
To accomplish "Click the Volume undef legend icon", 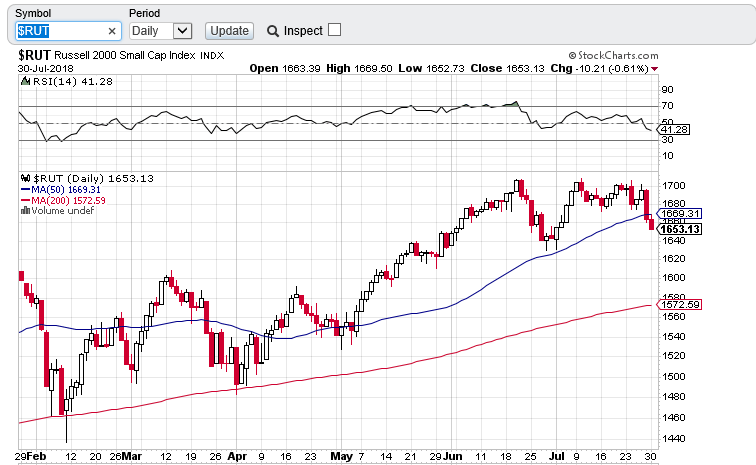I will point(26,211).
